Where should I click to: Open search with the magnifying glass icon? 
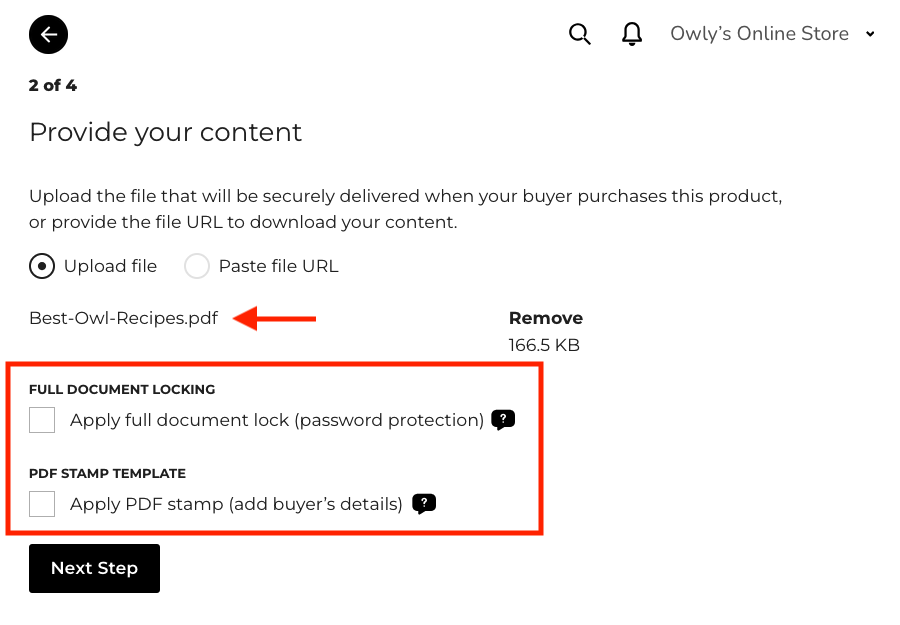(x=580, y=34)
